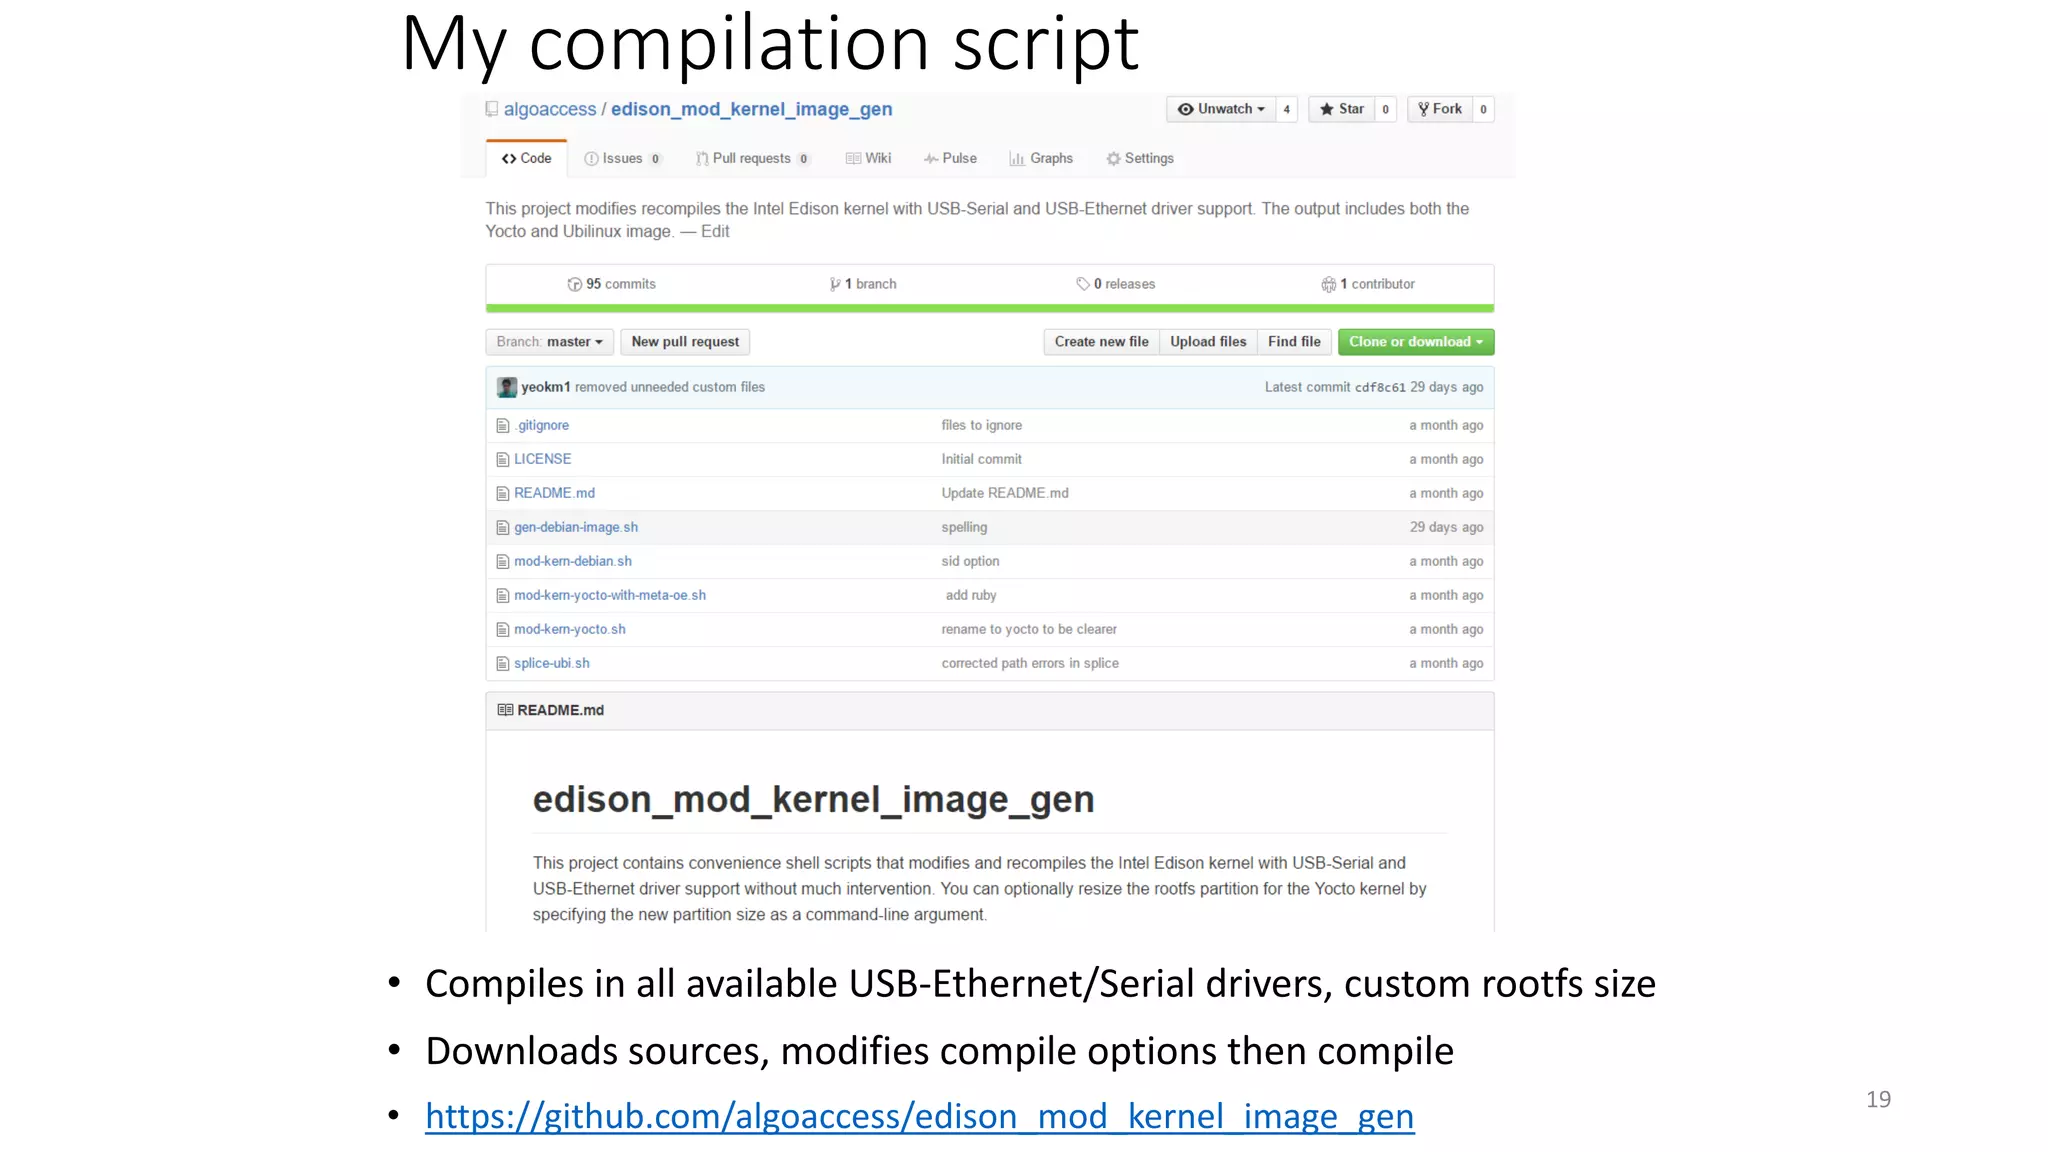This screenshot has width=2048, height=1152.
Task: Open the Branch: master dropdown
Action: [x=549, y=342]
